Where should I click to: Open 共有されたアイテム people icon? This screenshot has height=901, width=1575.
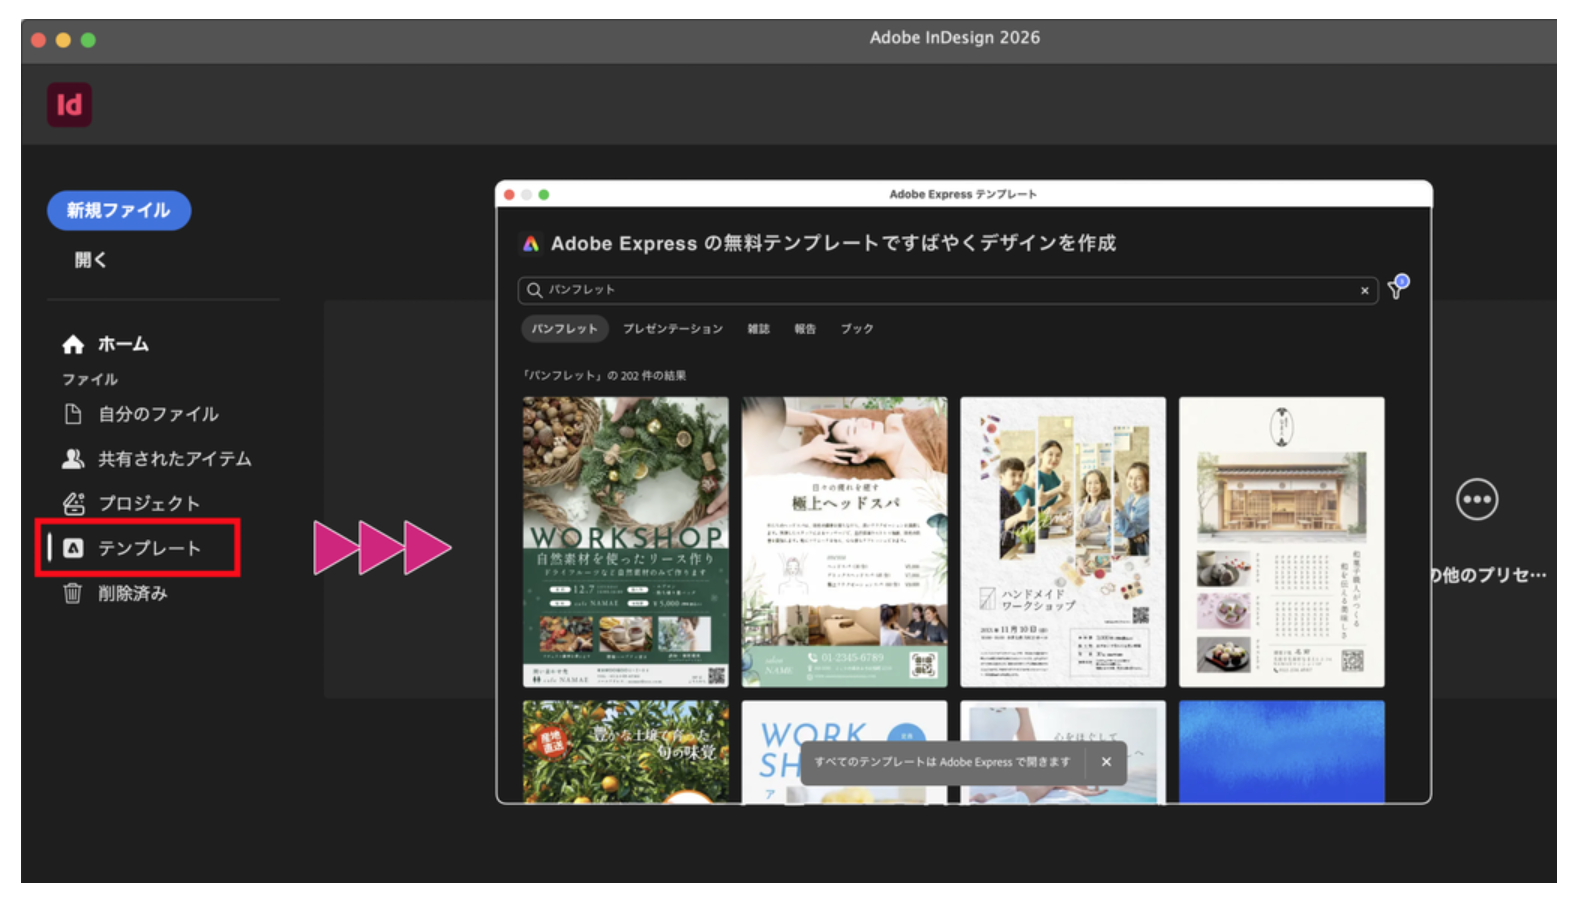pos(73,459)
